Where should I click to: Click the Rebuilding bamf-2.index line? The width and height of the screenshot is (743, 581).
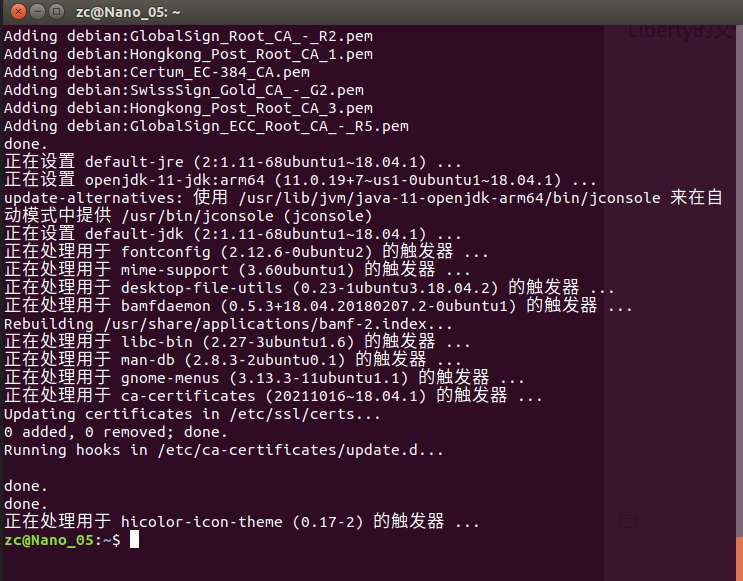(228, 324)
